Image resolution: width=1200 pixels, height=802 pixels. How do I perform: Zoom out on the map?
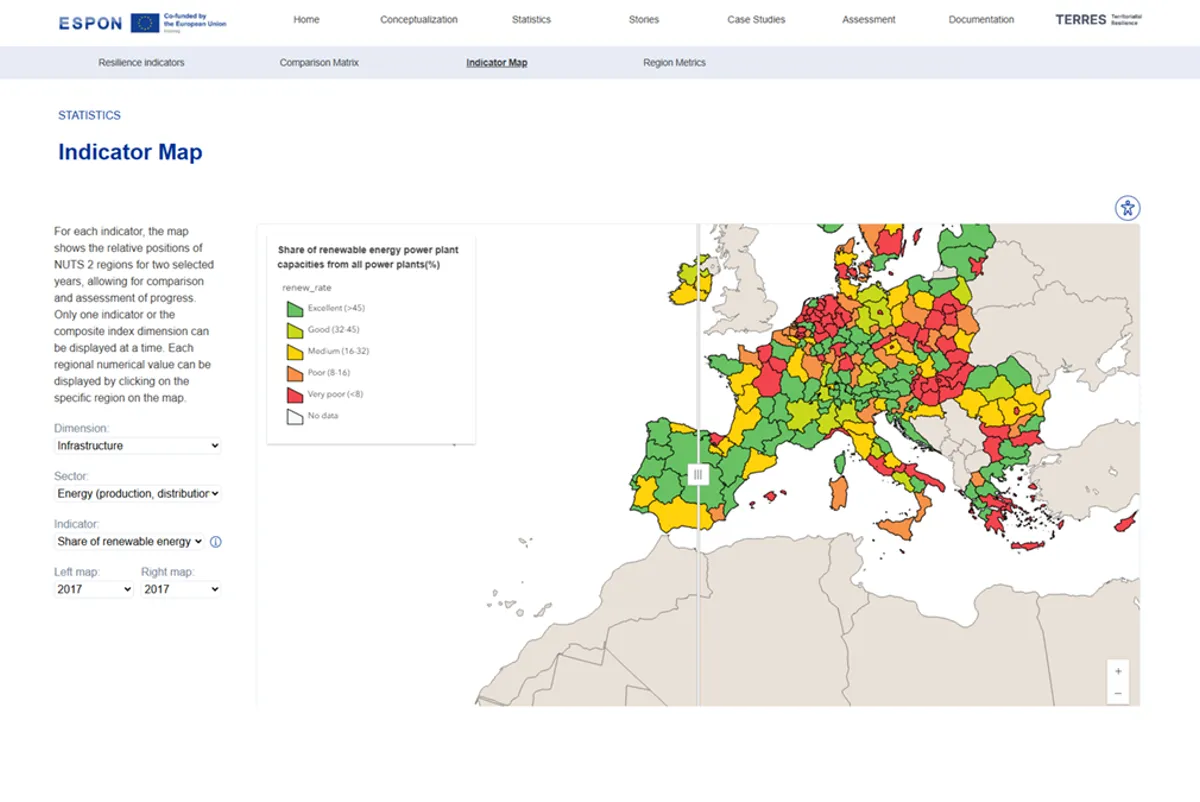(x=1117, y=691)
